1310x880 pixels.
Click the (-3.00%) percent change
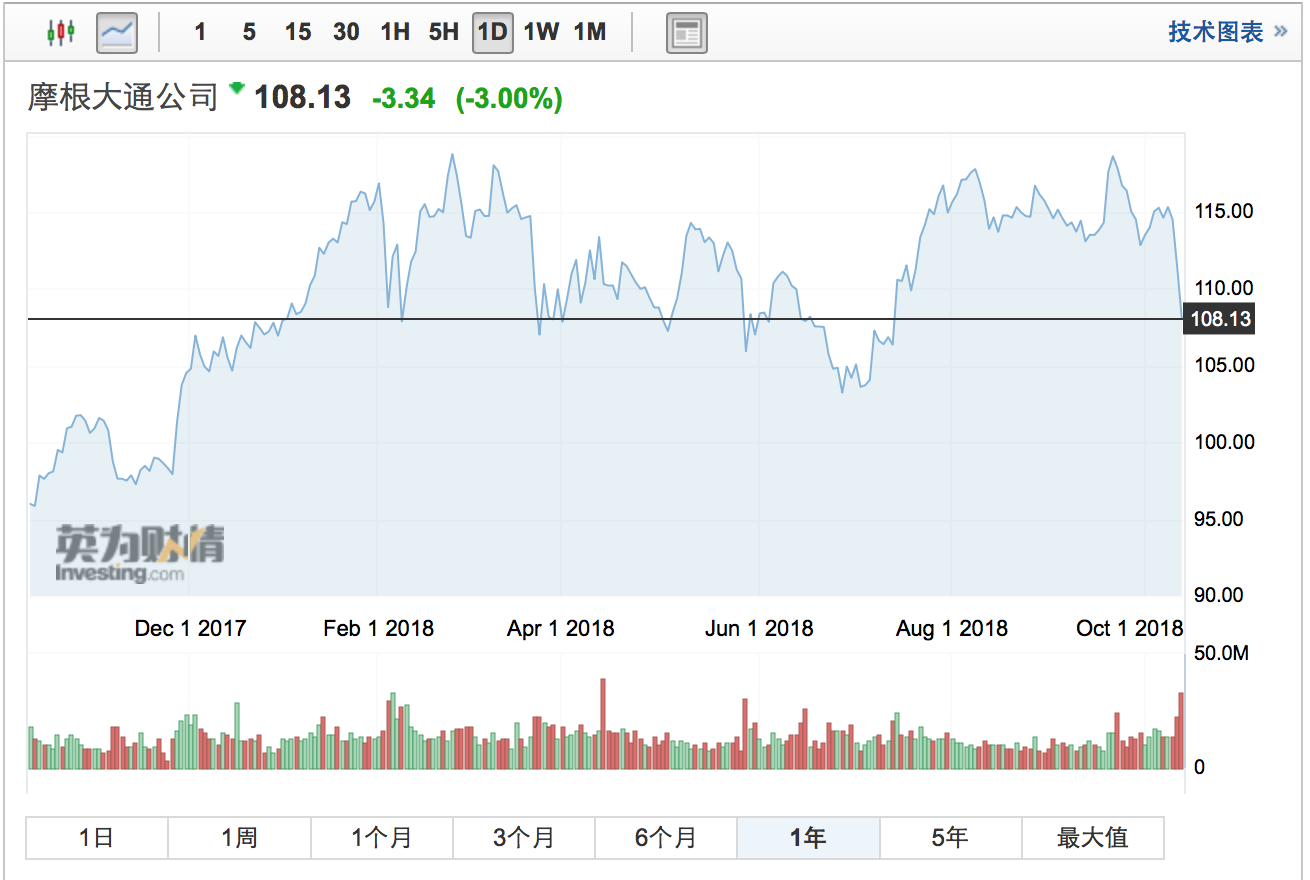509,98
